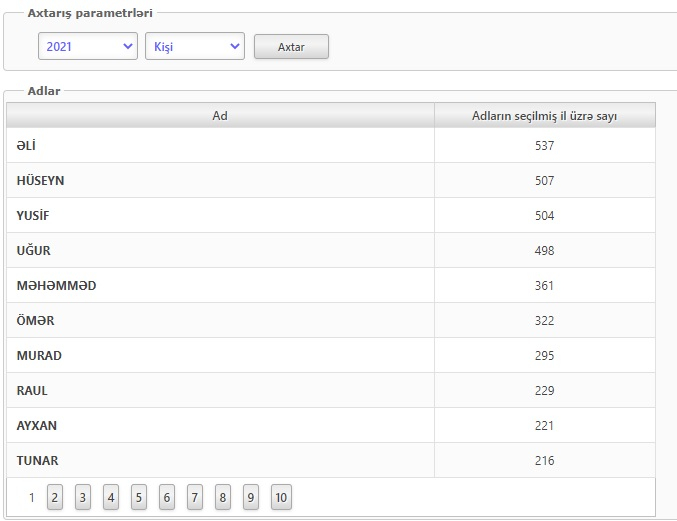Click the Axtar search button
This screenshot has height=521, width=677.
291,47
